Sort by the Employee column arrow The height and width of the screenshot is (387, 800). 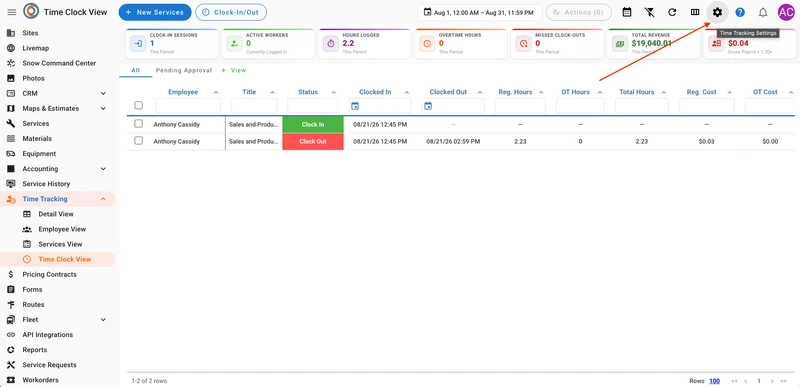[216, 92]
